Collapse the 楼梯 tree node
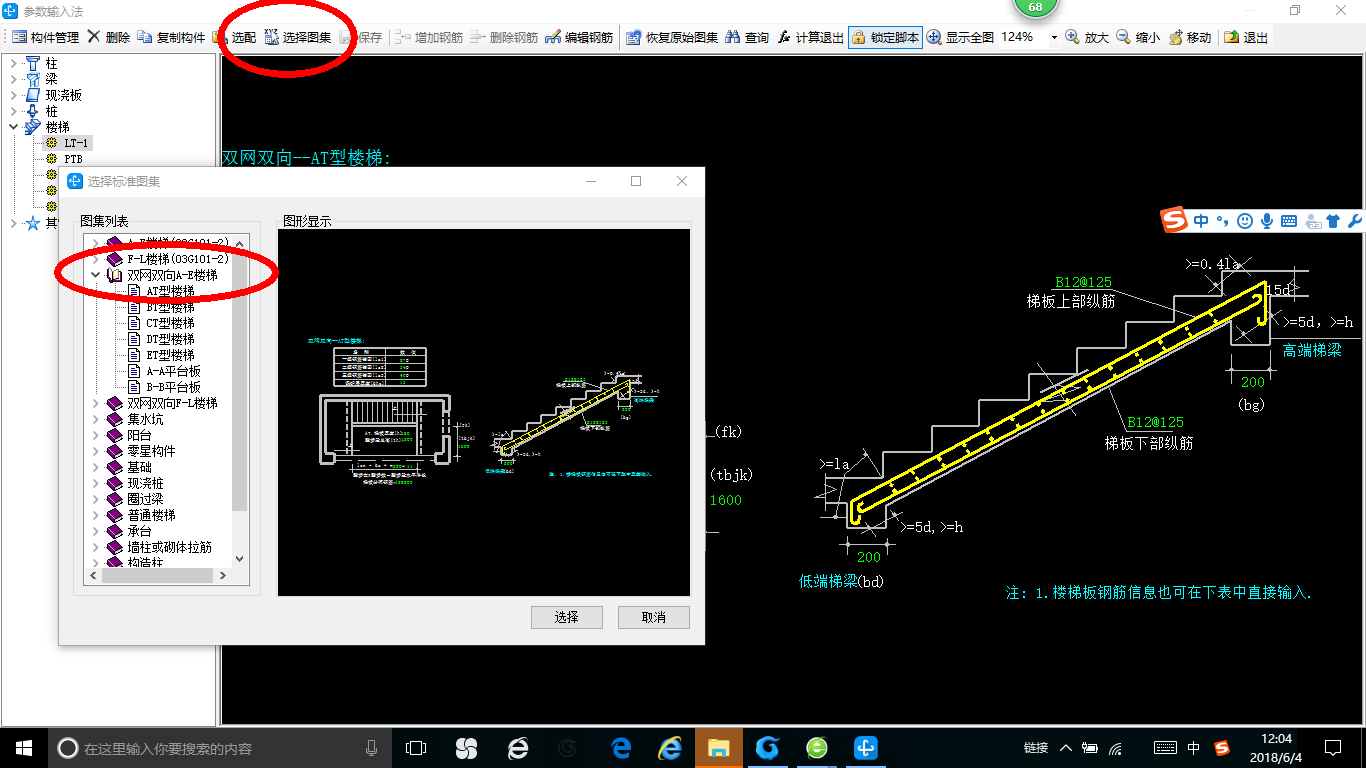The image size is (1366, 768). pos(13,128)
